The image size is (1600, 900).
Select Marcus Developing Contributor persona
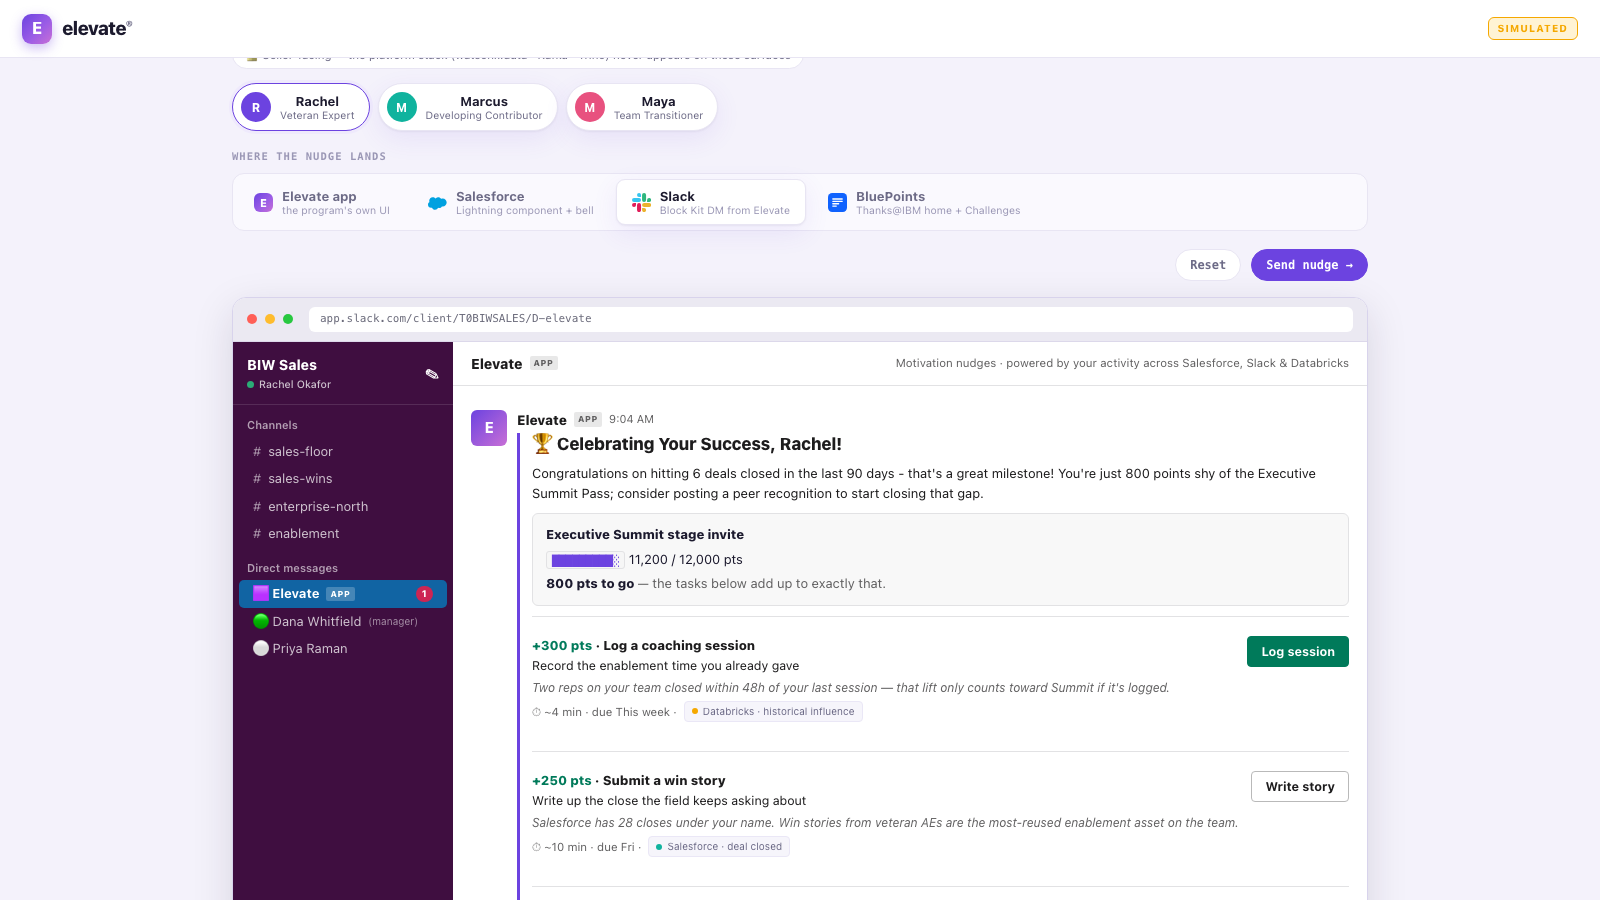click(x=468, y=107)
